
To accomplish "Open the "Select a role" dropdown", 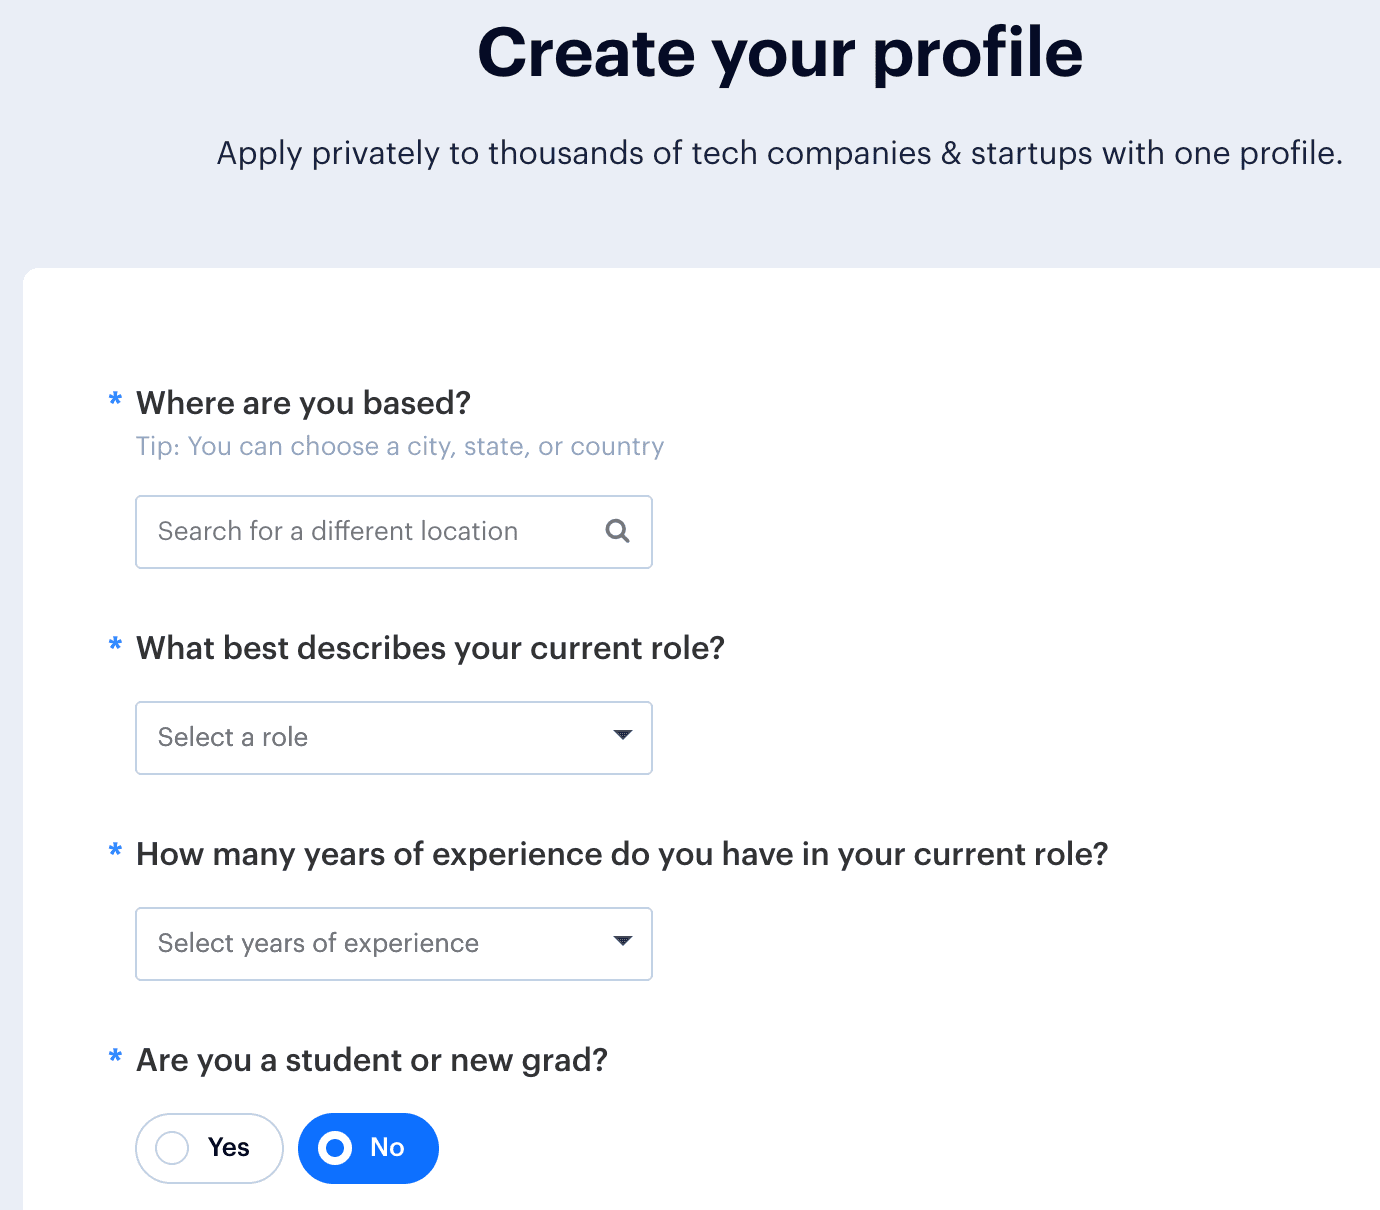I will 393,738.
